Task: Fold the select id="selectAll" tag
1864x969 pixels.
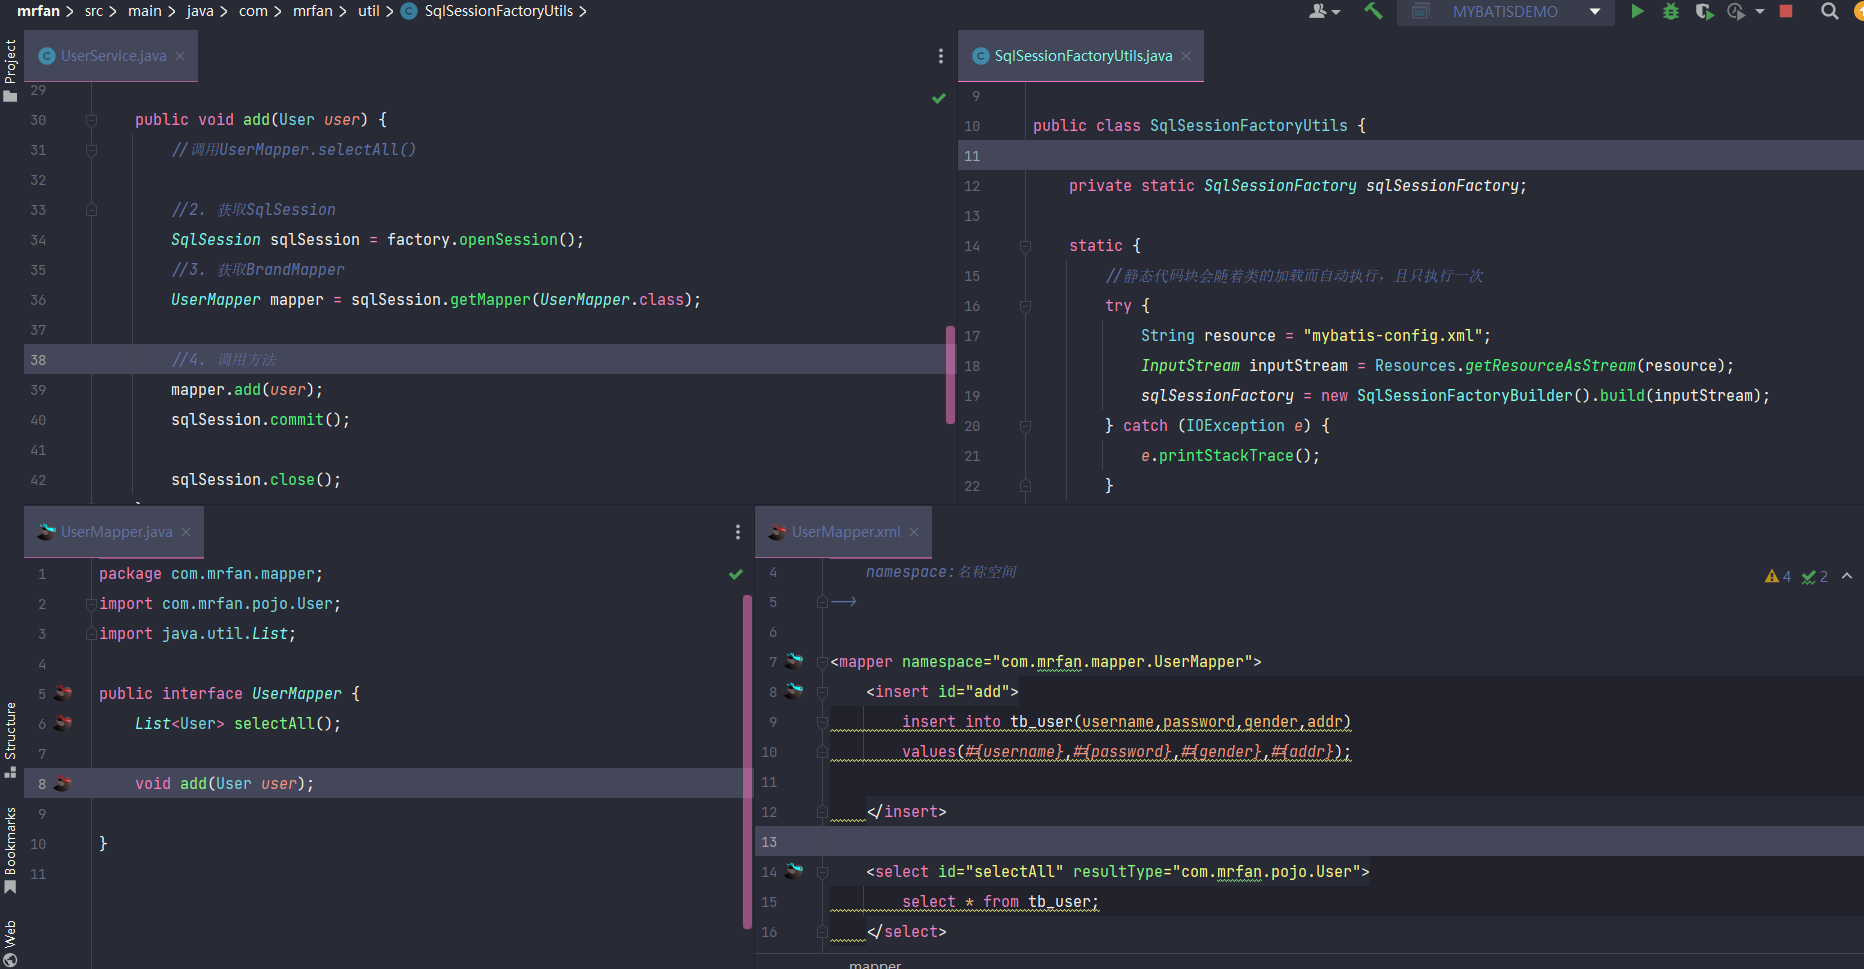Action: 822,872
